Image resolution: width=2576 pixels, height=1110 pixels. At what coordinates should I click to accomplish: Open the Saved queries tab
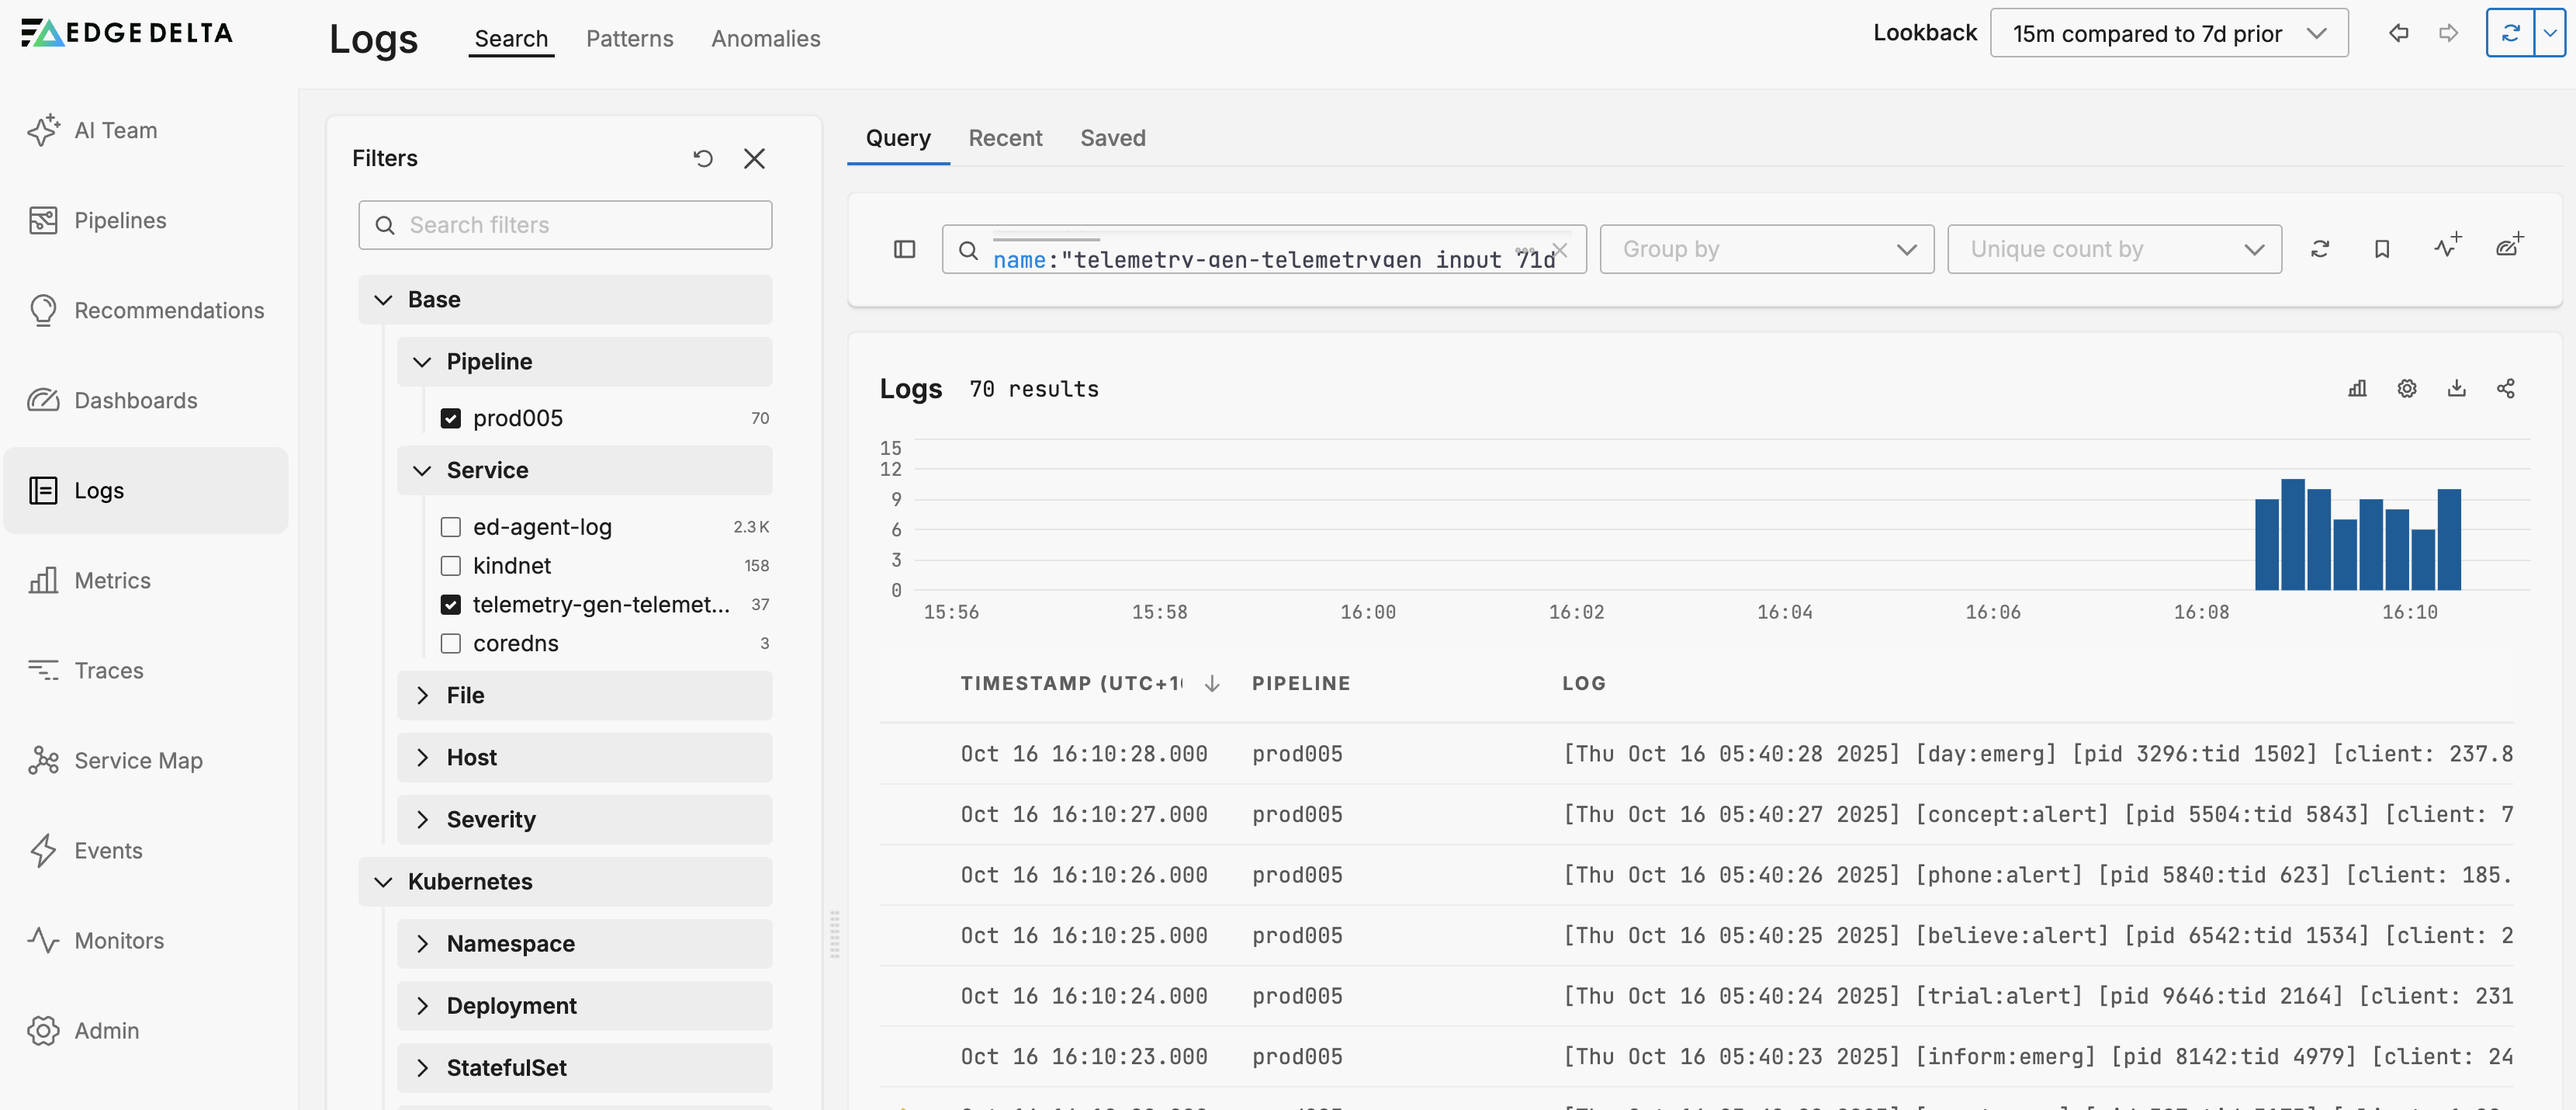coord(1112,138)
